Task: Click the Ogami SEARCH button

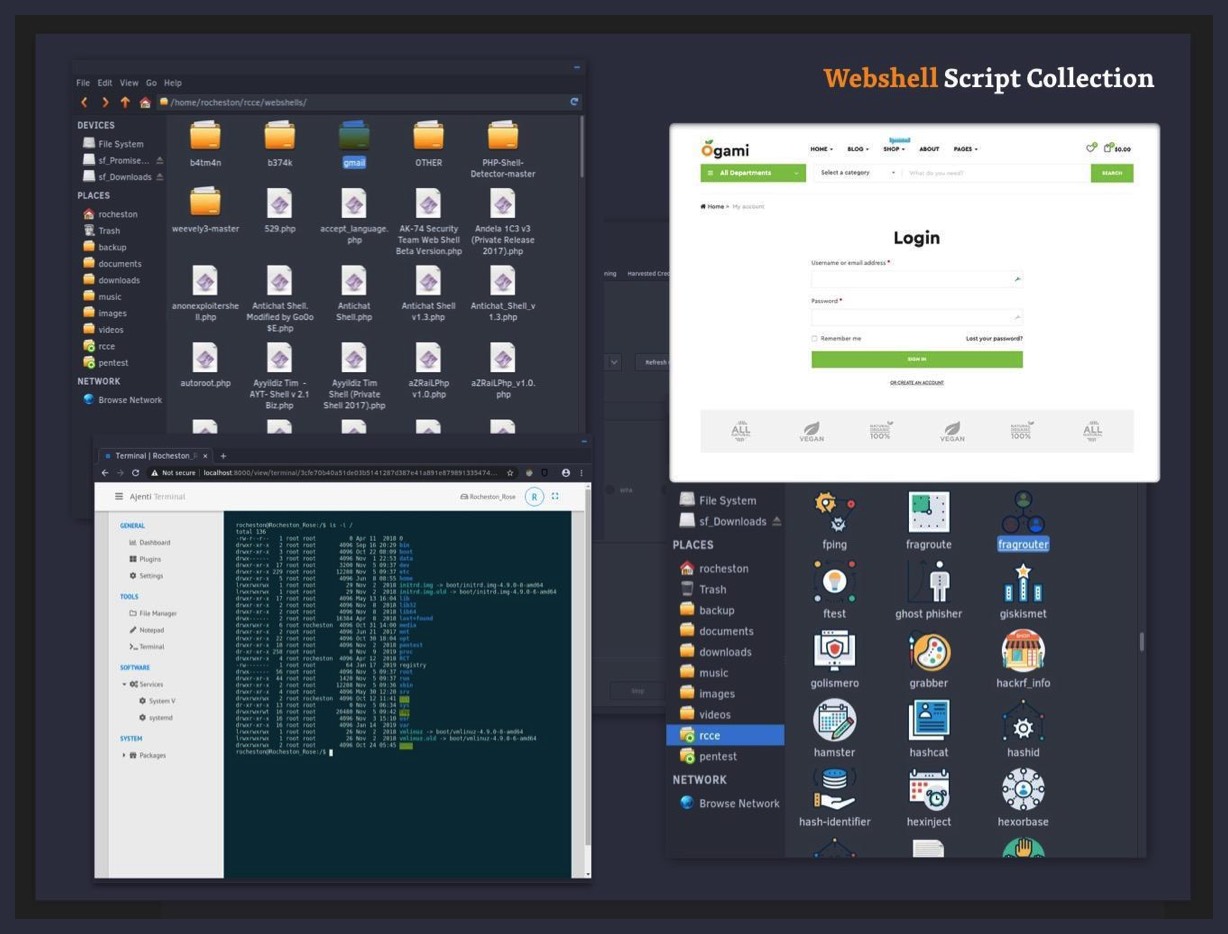Action: click(1112, 173)
